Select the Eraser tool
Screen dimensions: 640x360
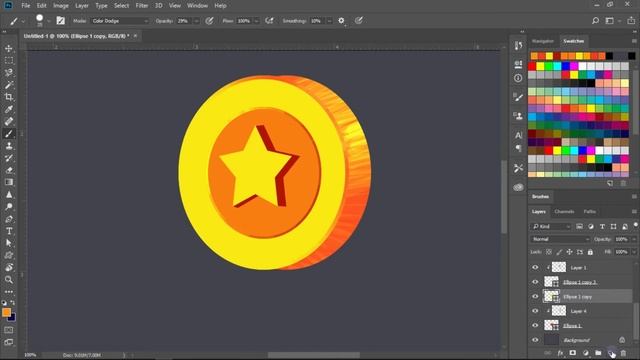click(x=9, y=170)
